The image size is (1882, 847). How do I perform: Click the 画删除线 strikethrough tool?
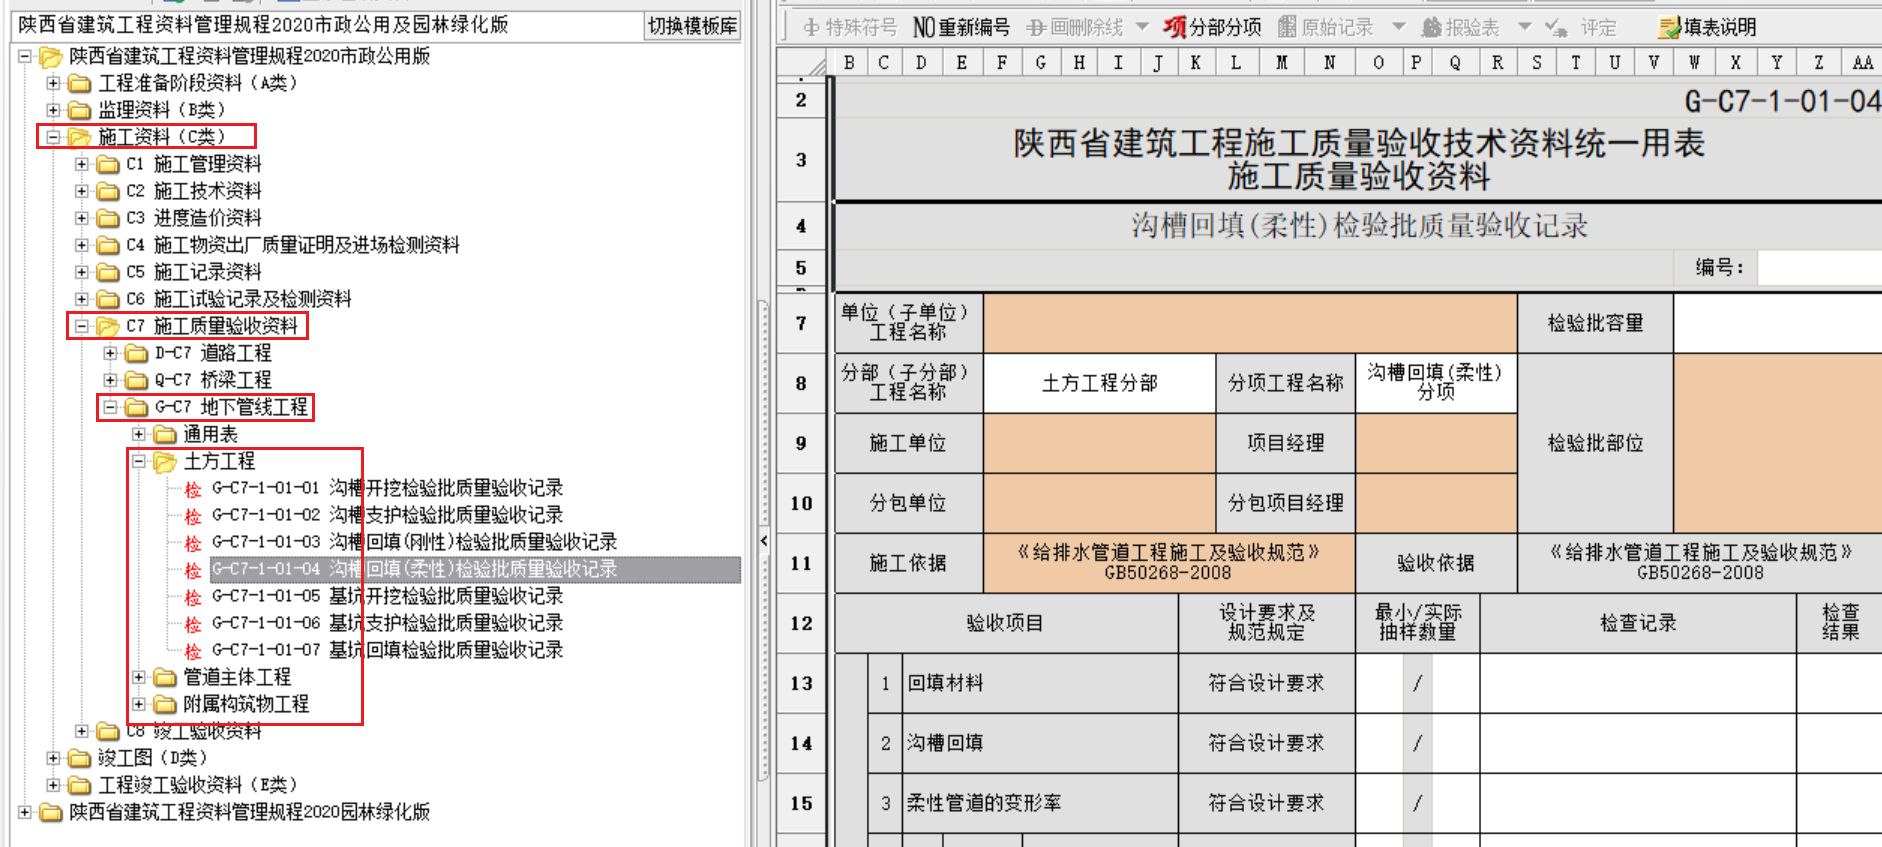coord(1076,27)
